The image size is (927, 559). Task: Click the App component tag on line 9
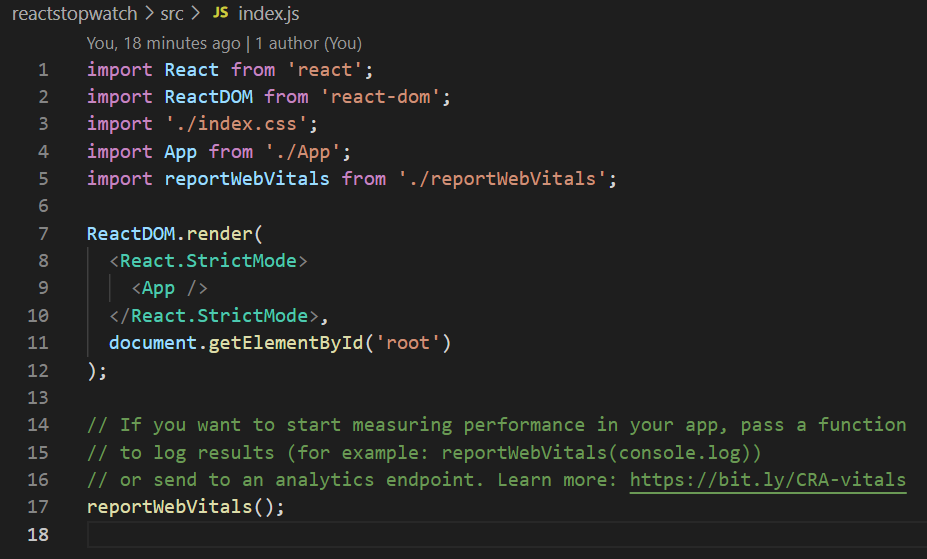(170, 288)
